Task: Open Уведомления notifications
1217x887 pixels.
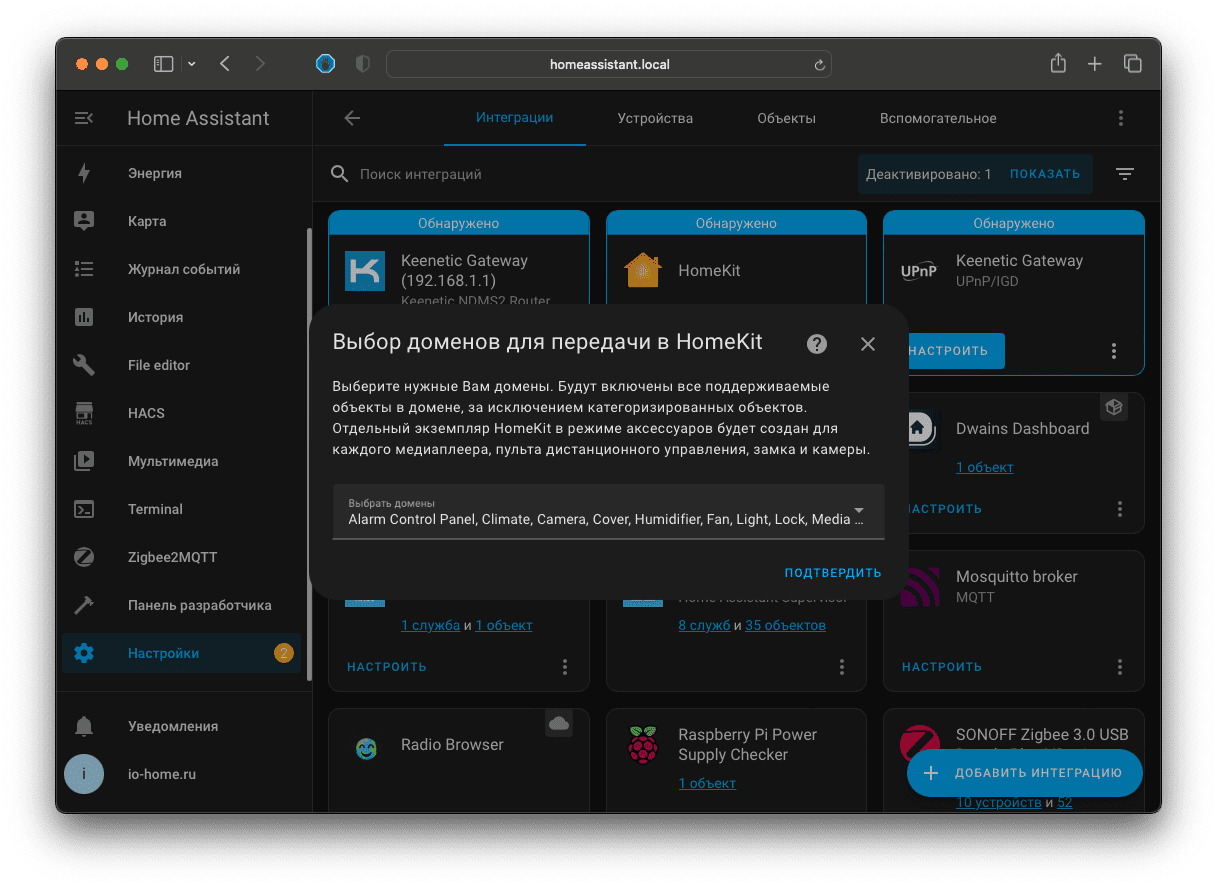Action: [x=181, y=726]
